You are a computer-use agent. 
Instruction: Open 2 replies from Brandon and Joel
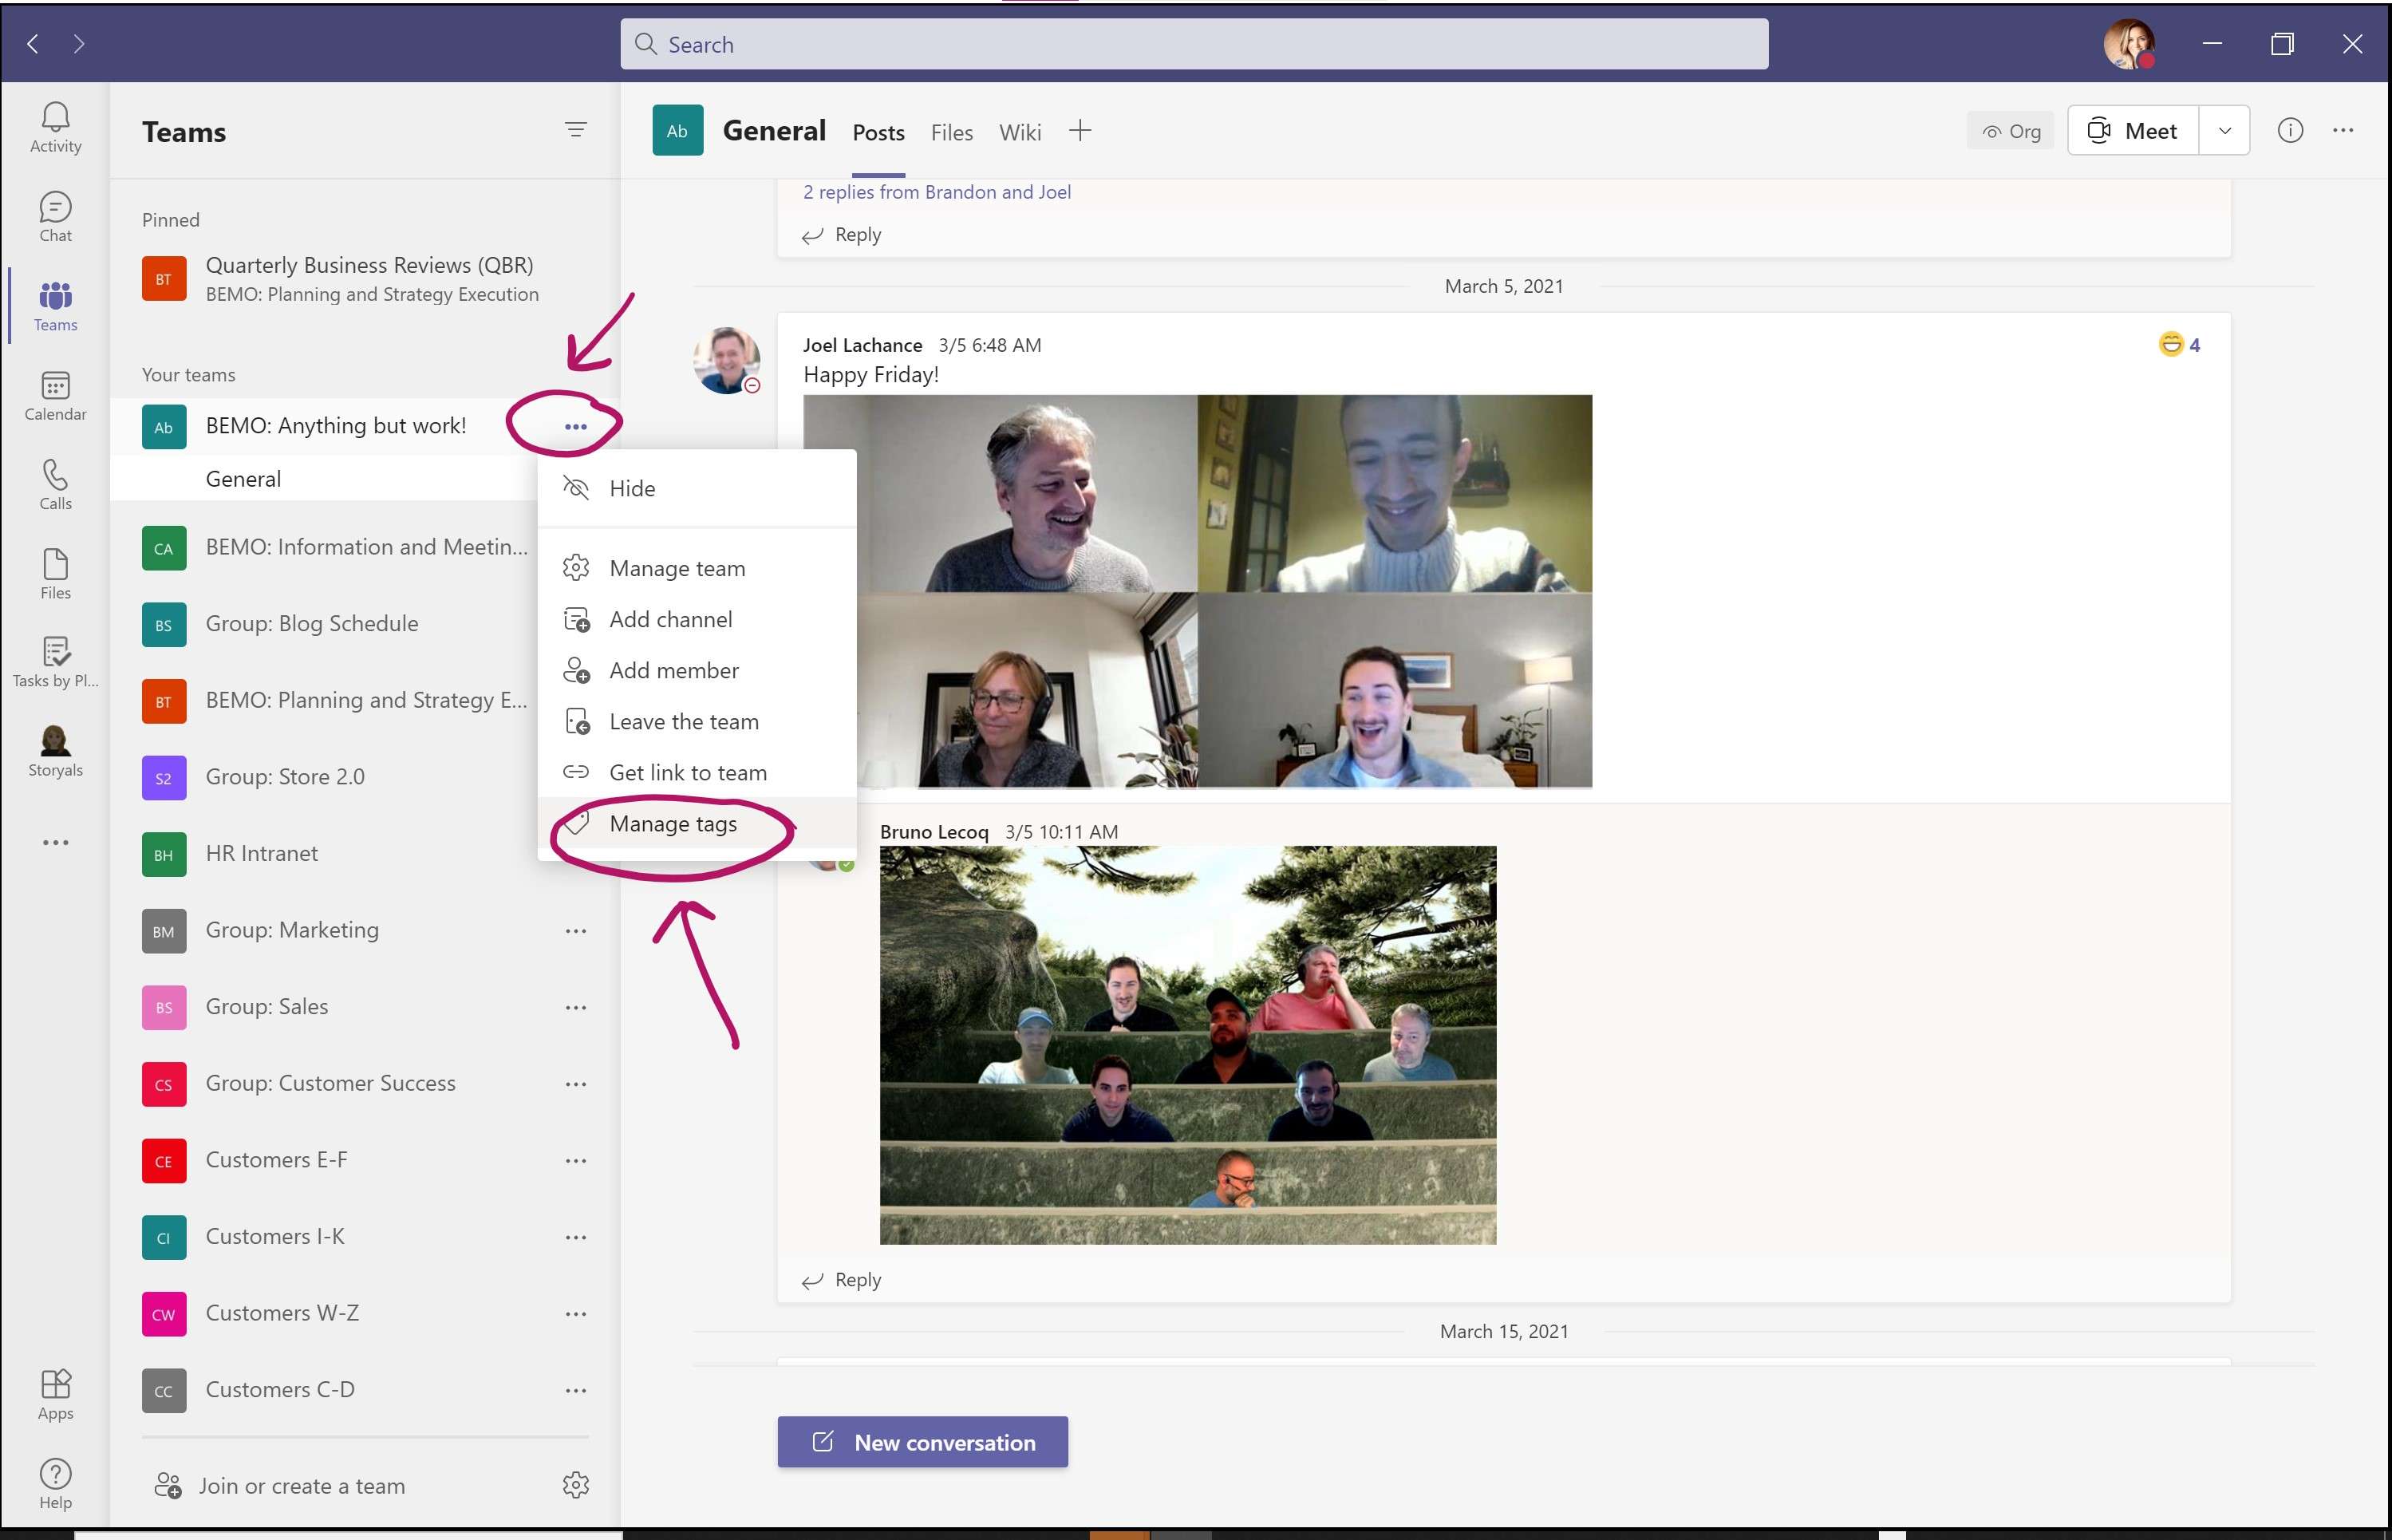(x=936, y=192)
